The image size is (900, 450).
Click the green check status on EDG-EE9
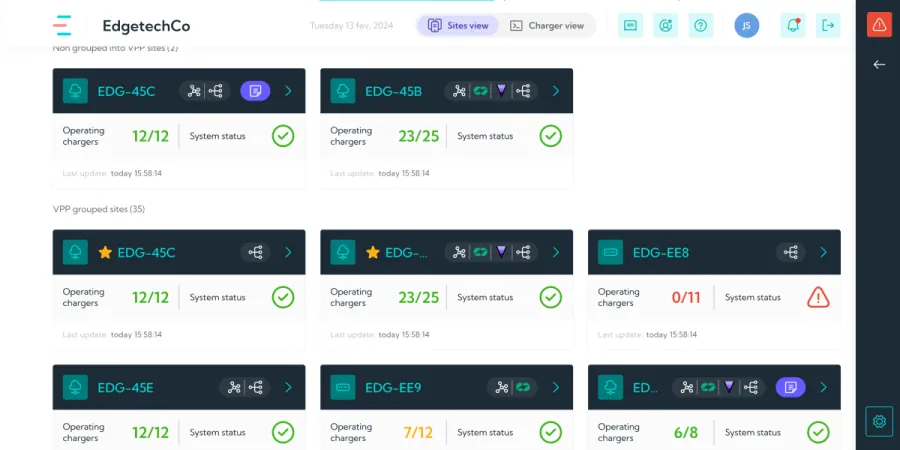tap(551, 432)
